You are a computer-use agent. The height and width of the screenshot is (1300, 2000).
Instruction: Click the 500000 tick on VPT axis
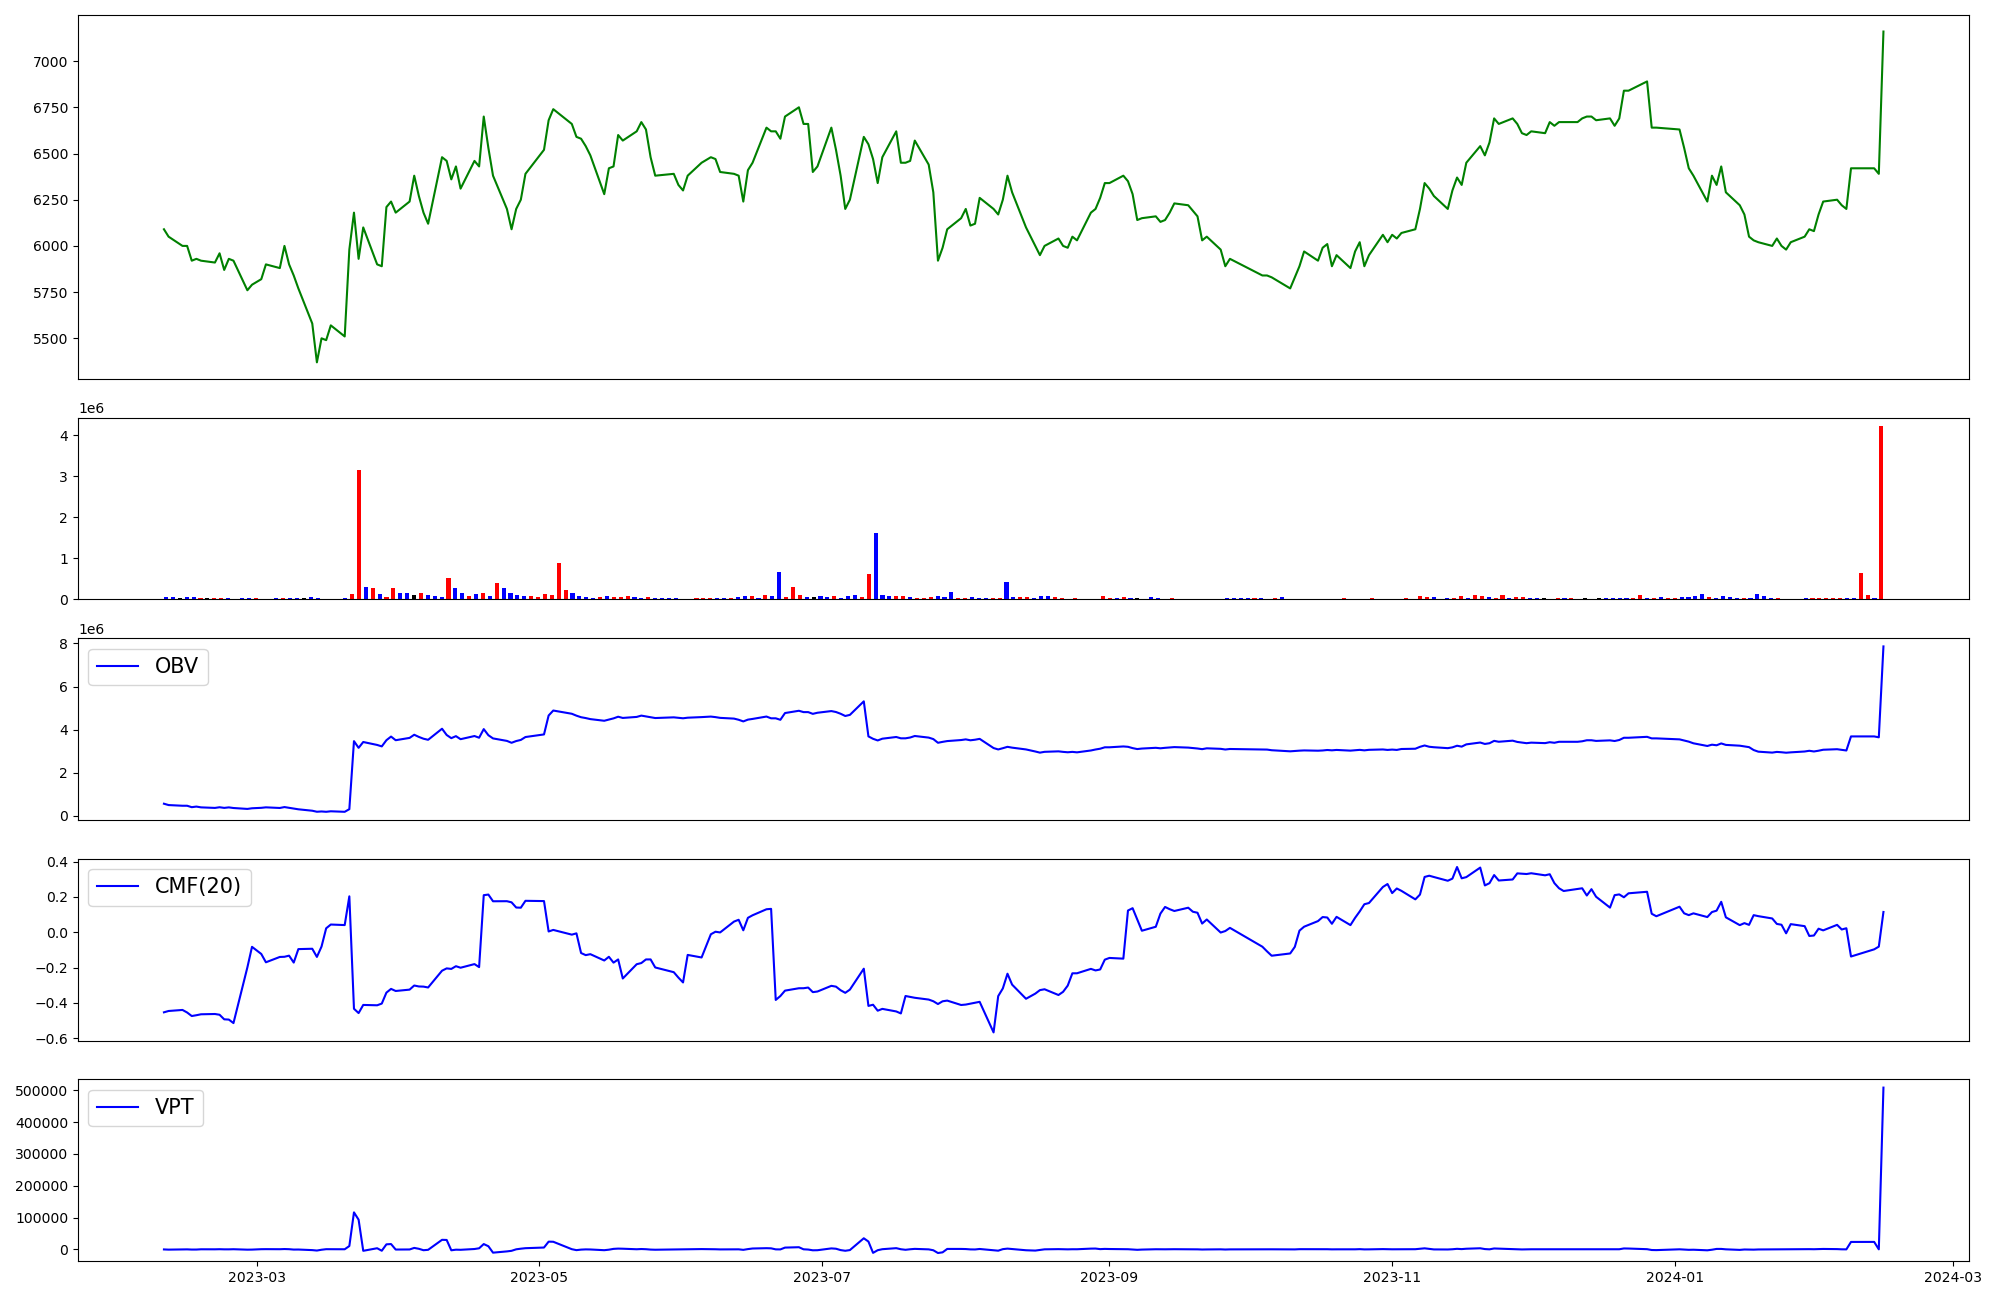point(42,1091)
